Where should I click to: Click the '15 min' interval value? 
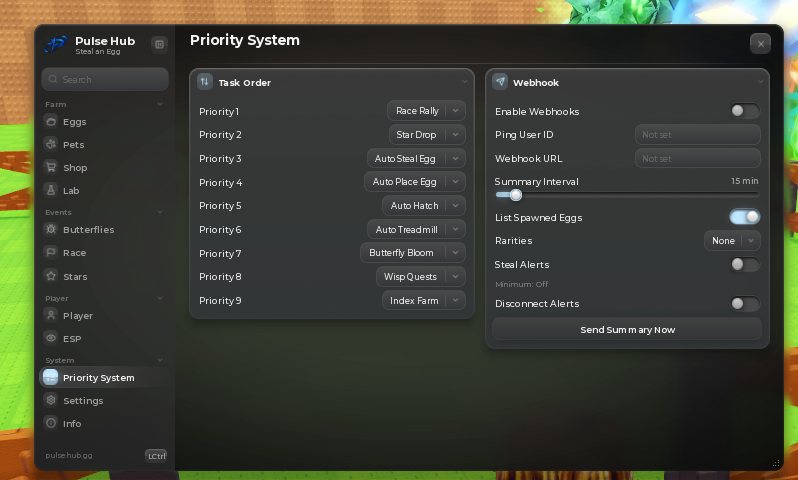click(x=745, y=181)
